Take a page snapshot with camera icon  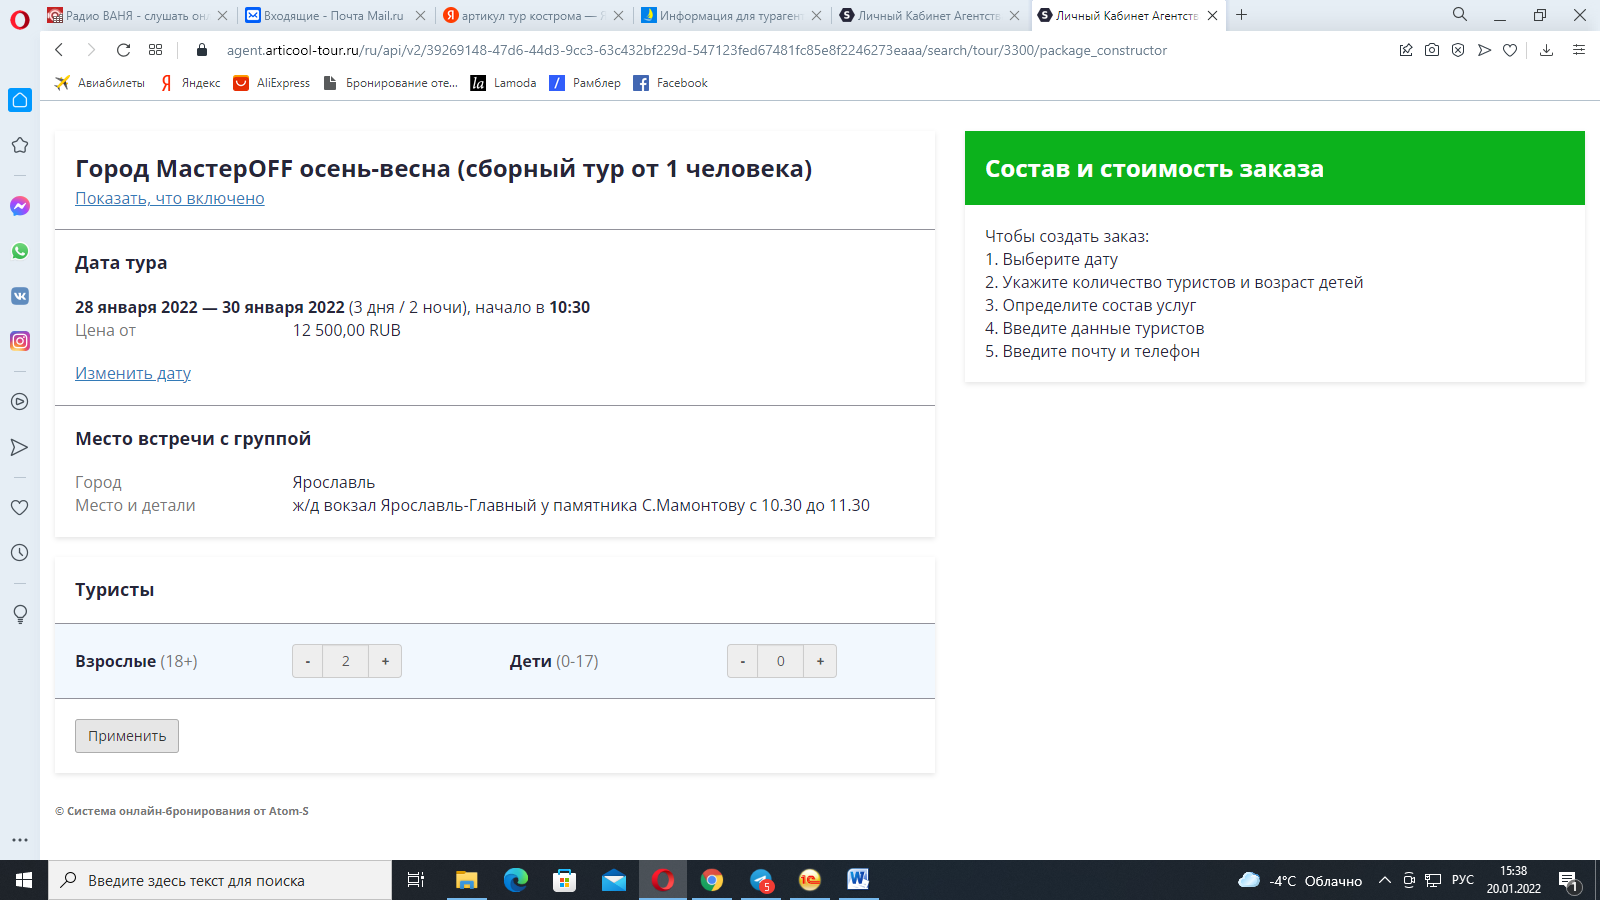(1432, 50)
